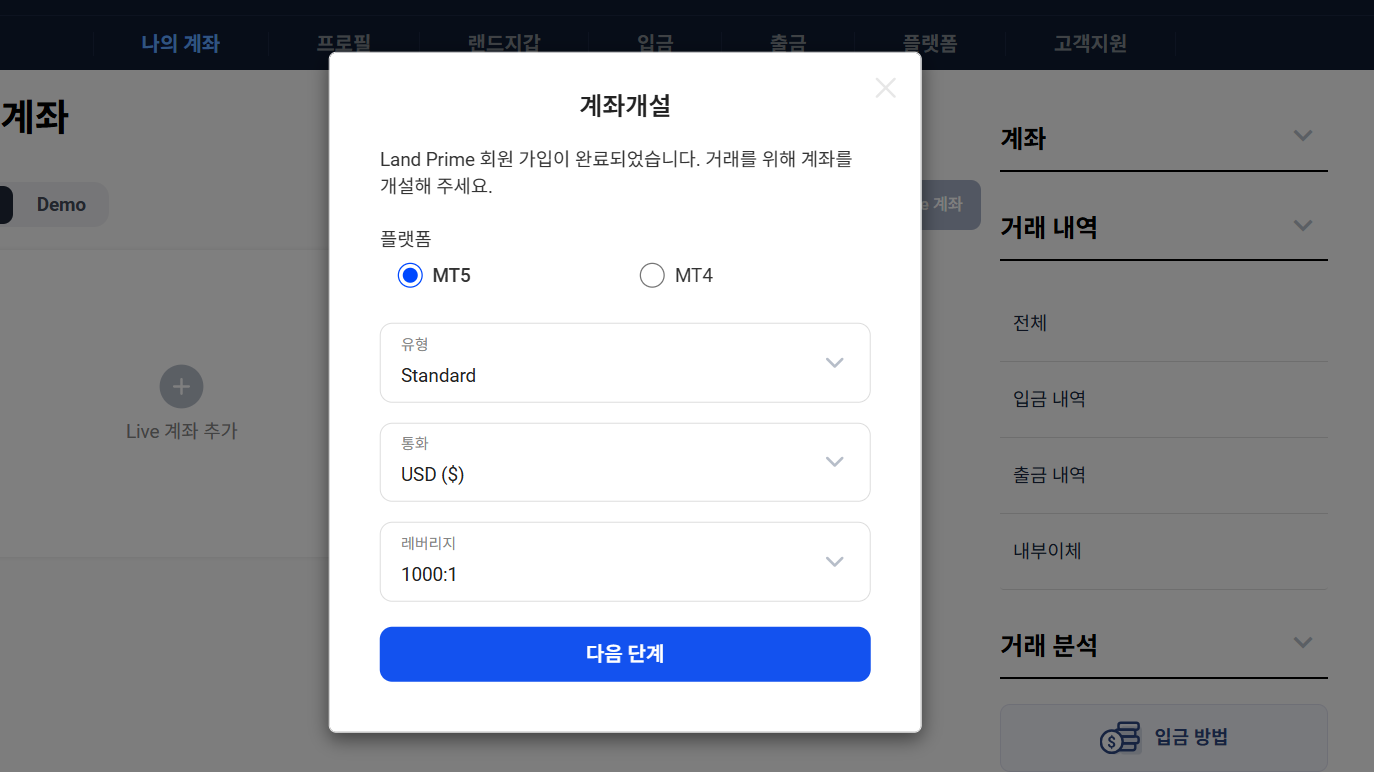
Task: Open the 나의 계좌 navigation tab
Action: 180,43
